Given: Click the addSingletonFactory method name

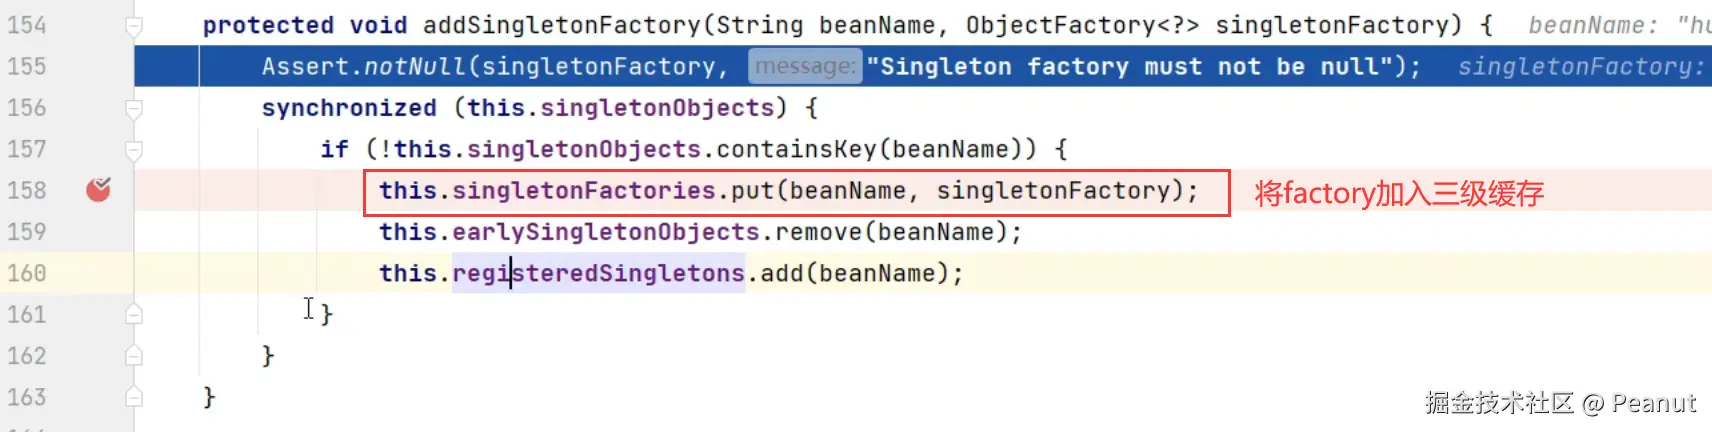Looking at the screenshot, I should point(561,25).
